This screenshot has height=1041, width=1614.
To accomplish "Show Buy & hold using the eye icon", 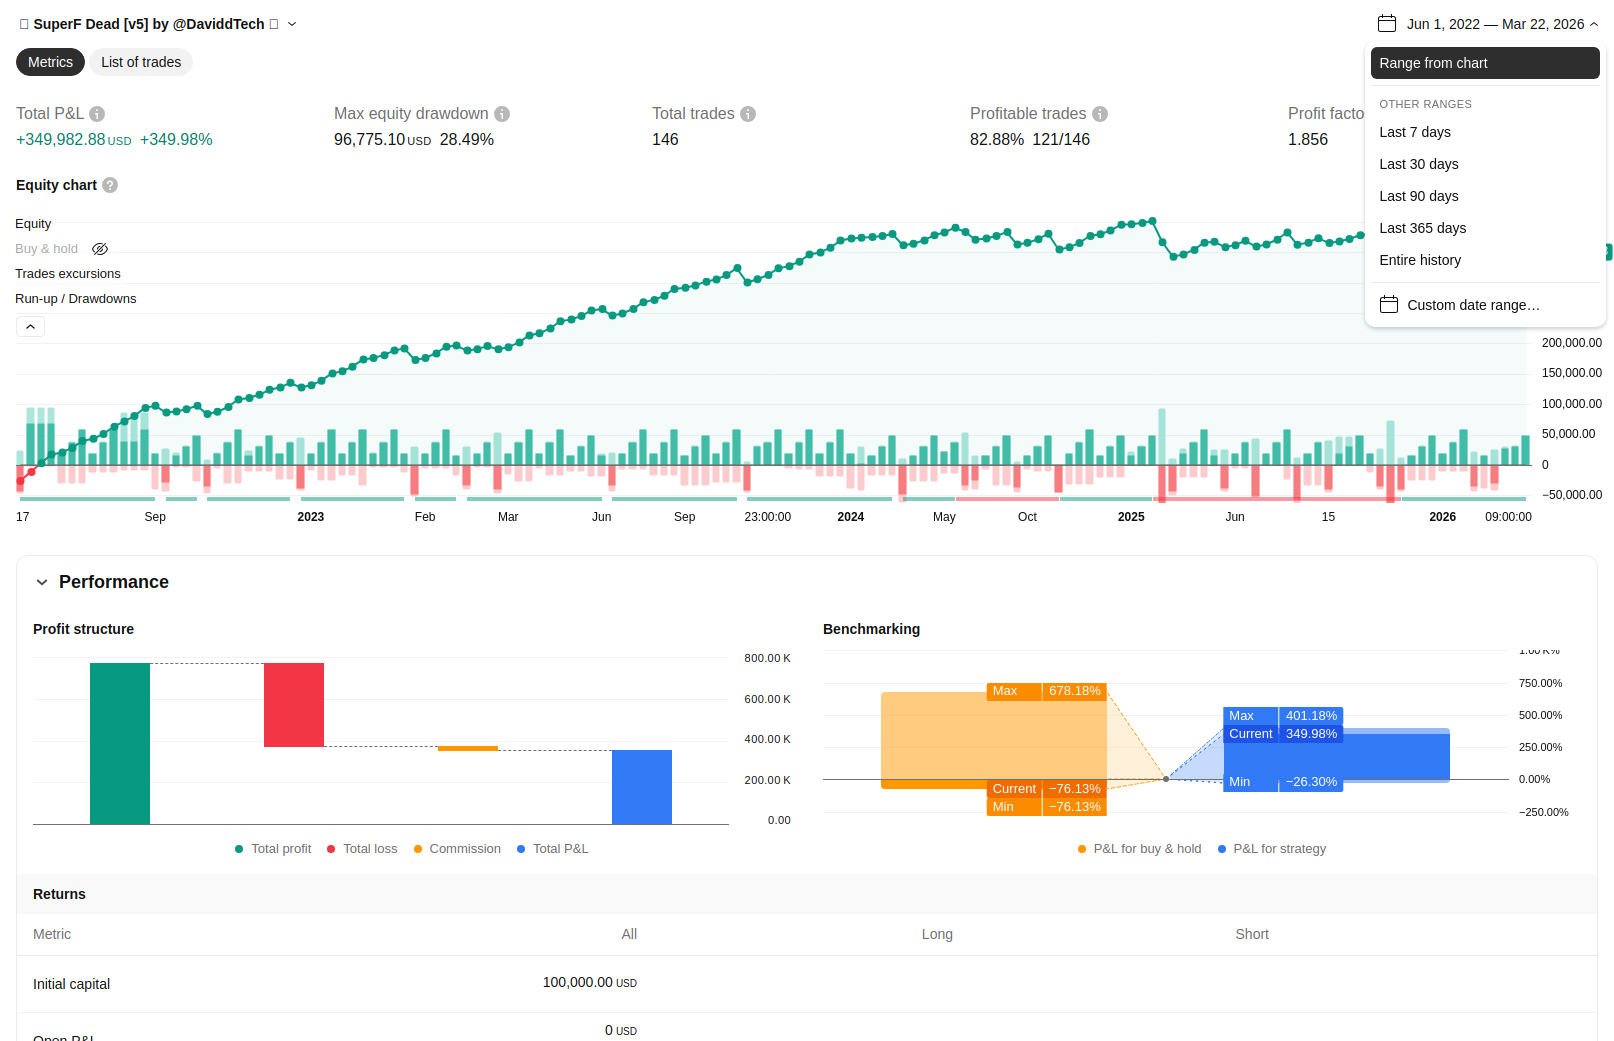I will 100,249.
